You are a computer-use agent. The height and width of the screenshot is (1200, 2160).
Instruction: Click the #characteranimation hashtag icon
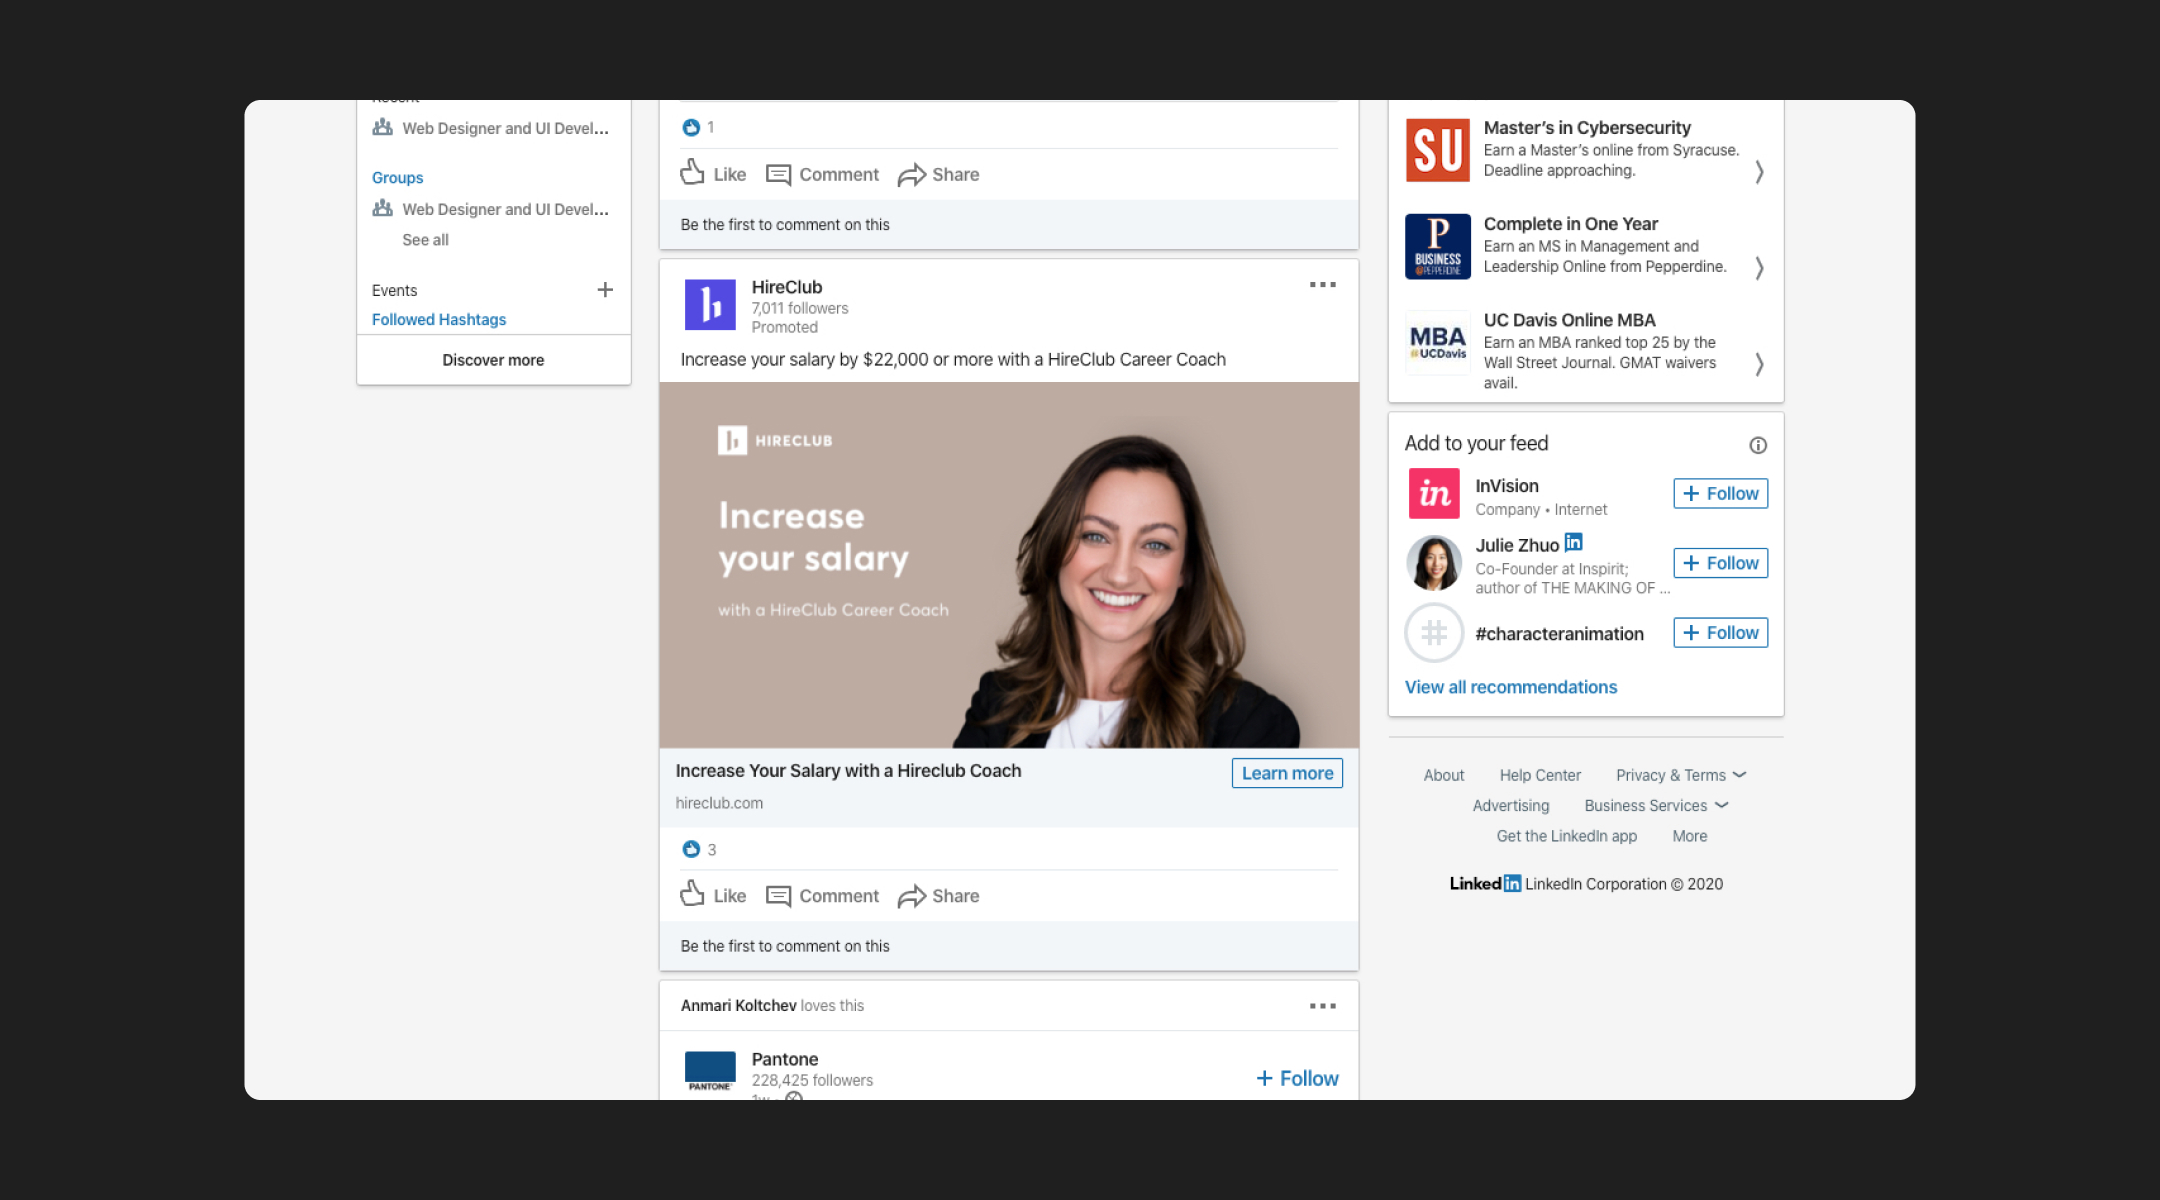pos(1434,633)
